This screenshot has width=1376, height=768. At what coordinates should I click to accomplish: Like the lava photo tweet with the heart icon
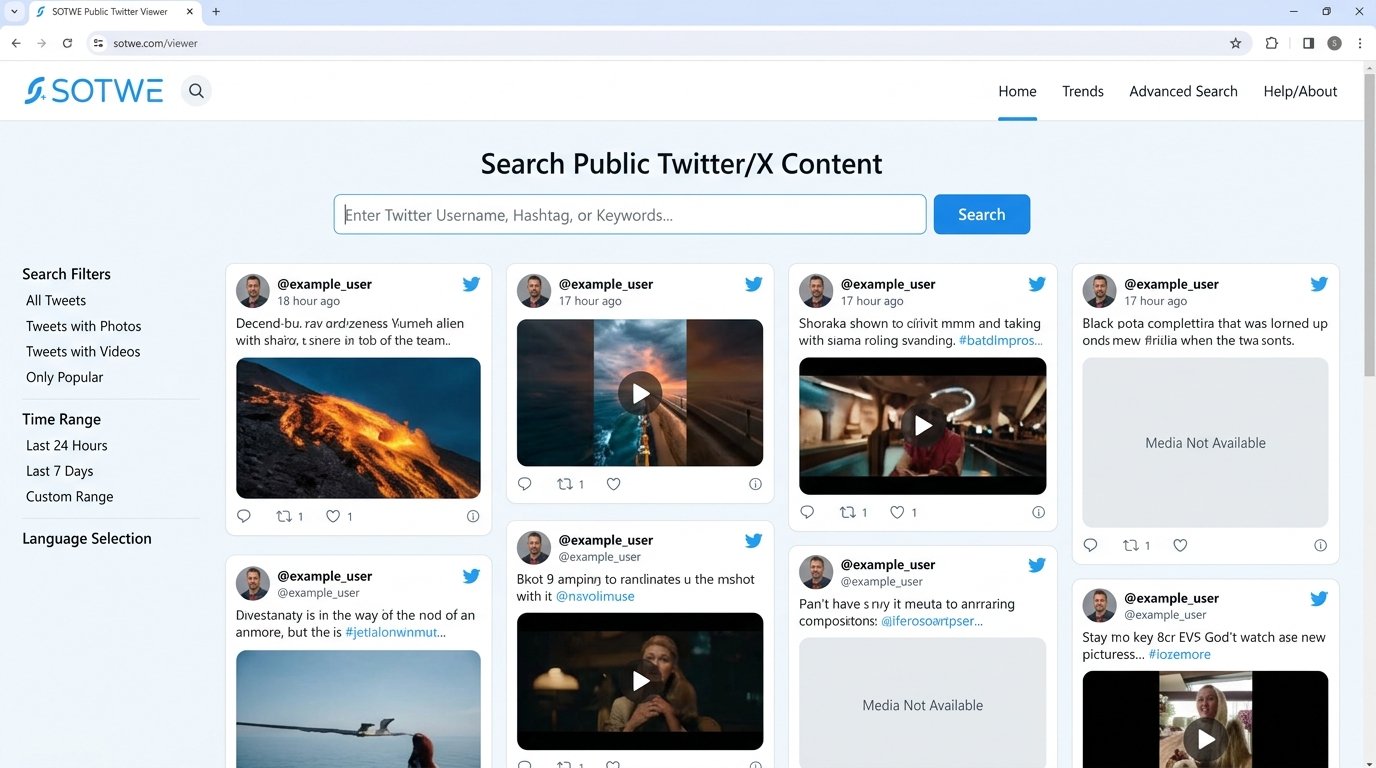(x=333, y=516)
